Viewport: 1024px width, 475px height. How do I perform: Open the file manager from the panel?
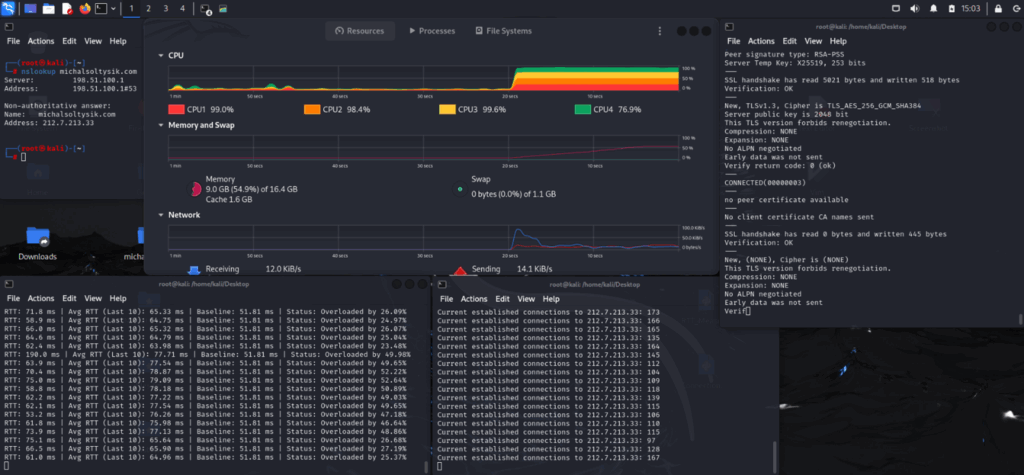[x=48, y=8]
